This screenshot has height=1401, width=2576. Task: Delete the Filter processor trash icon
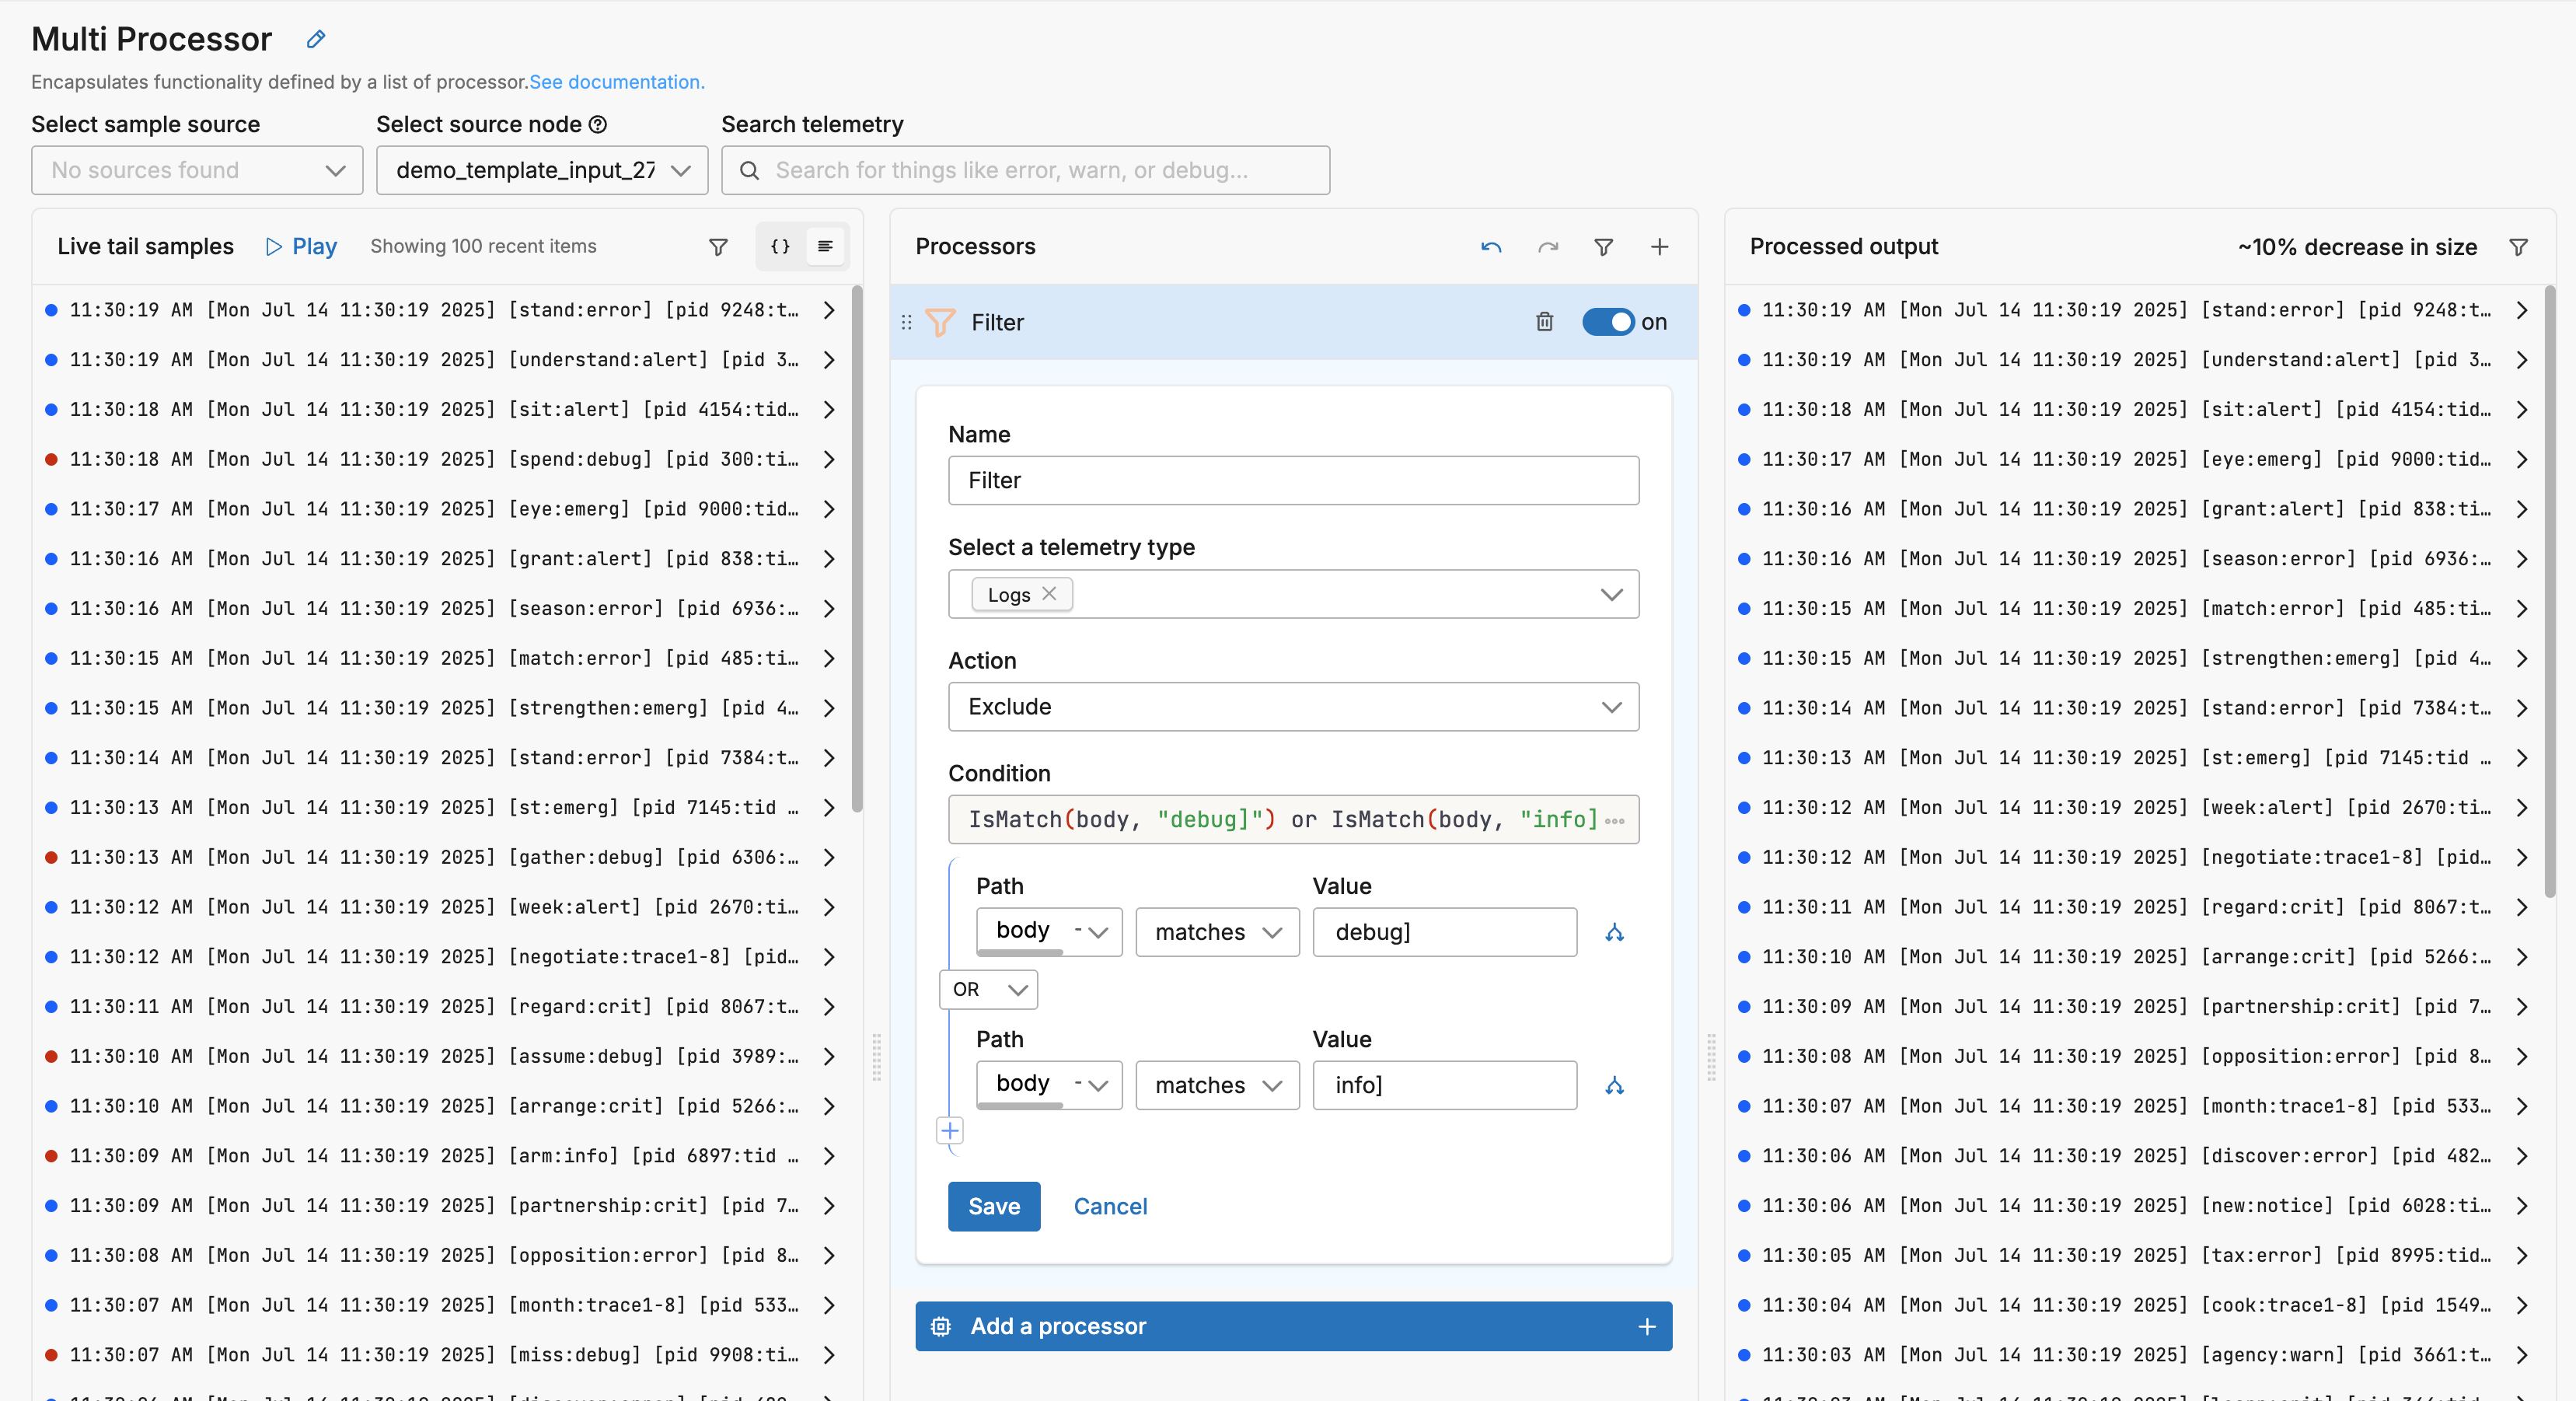1545,322
